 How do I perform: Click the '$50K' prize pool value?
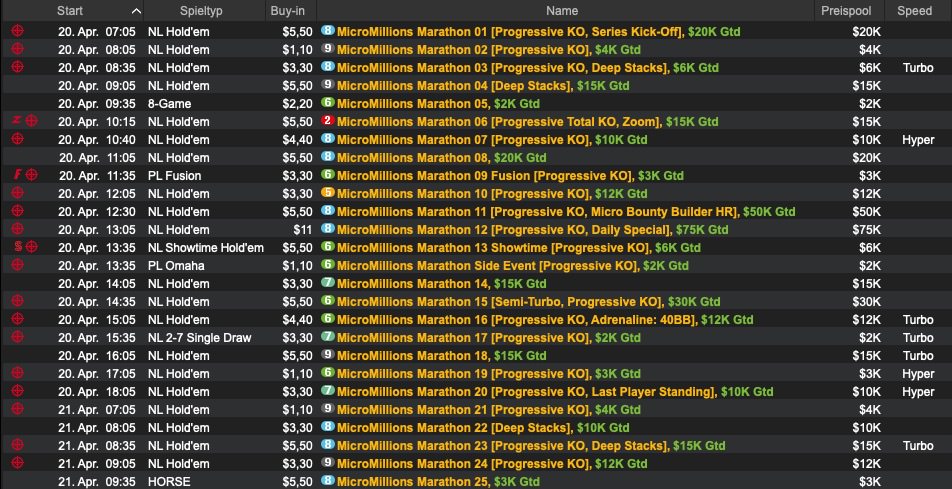[x=866, y=211]
